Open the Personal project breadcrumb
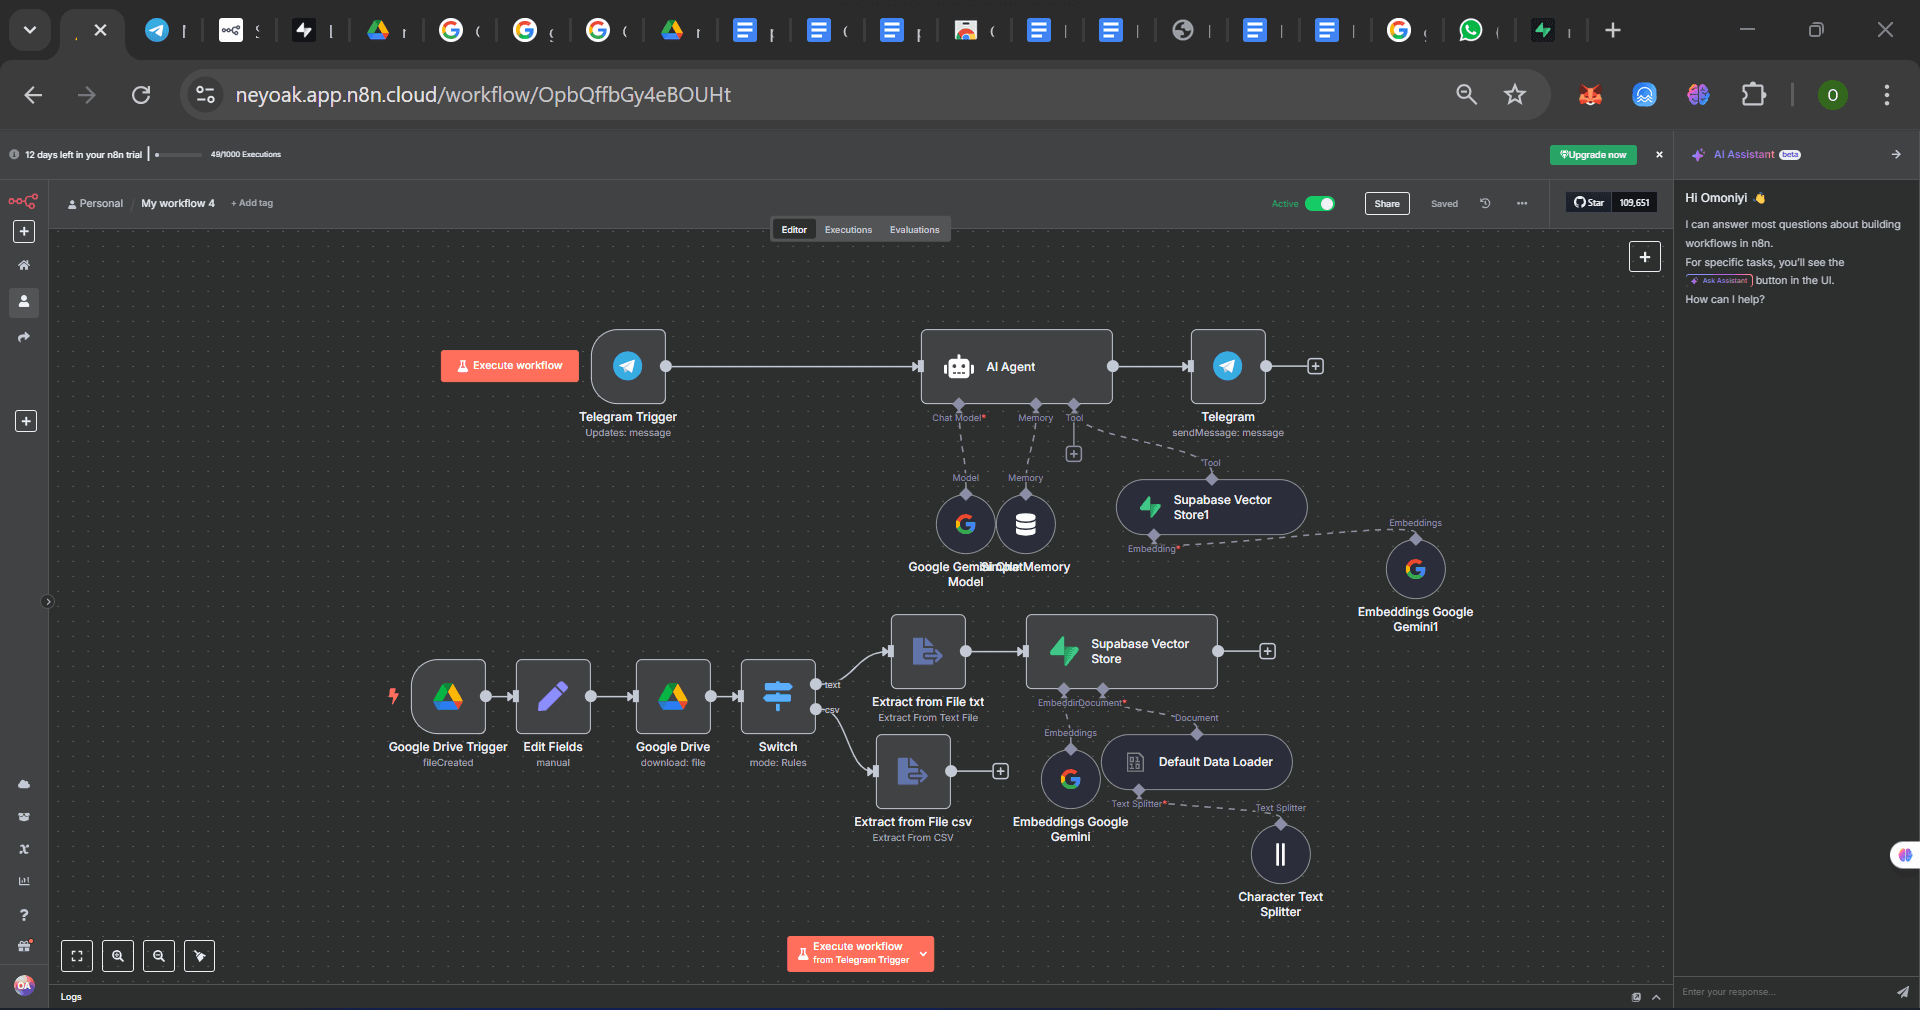This screenshot has width=1920, height=1010. tap(95, 203)
